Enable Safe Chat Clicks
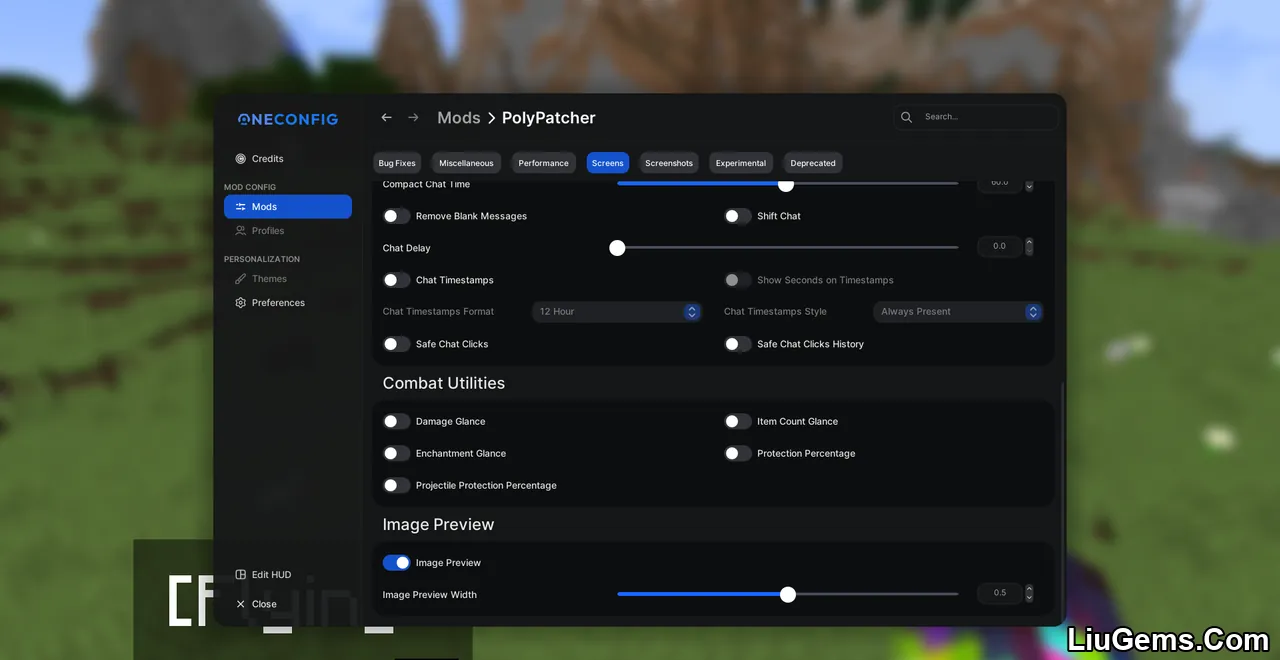 (x=397, y=344)
